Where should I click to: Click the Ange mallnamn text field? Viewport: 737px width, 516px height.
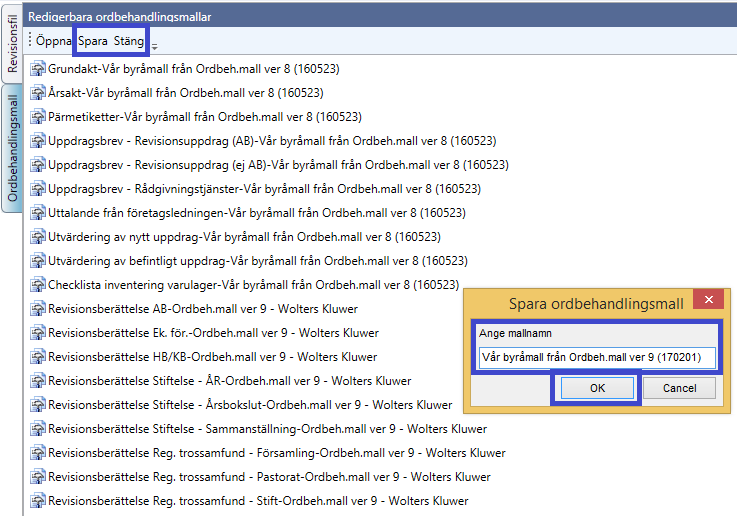point(597,357)
